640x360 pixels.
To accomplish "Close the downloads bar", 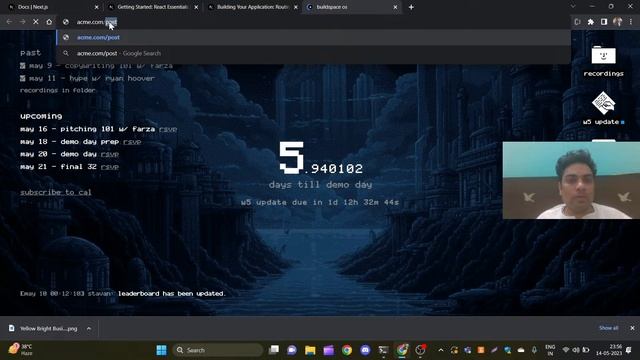I will (x=632, y=328).
